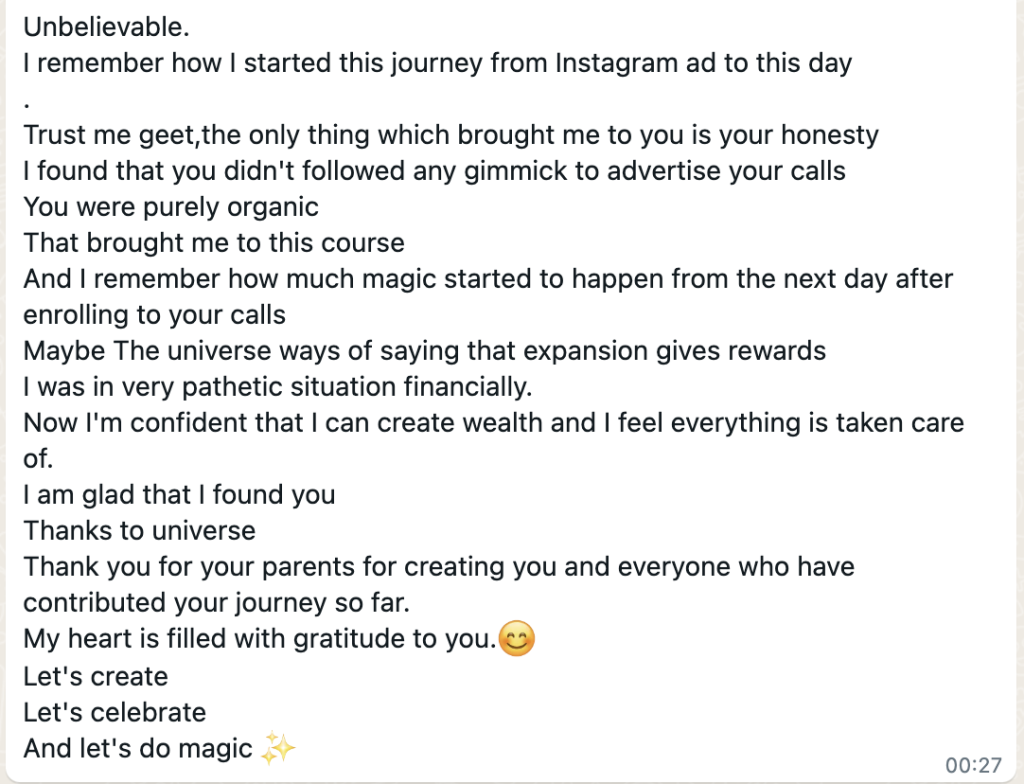Viewport: 1024px width, 784px height.
Task: Click the sparkles emoji after magic
Action: [x=278, y=749]
